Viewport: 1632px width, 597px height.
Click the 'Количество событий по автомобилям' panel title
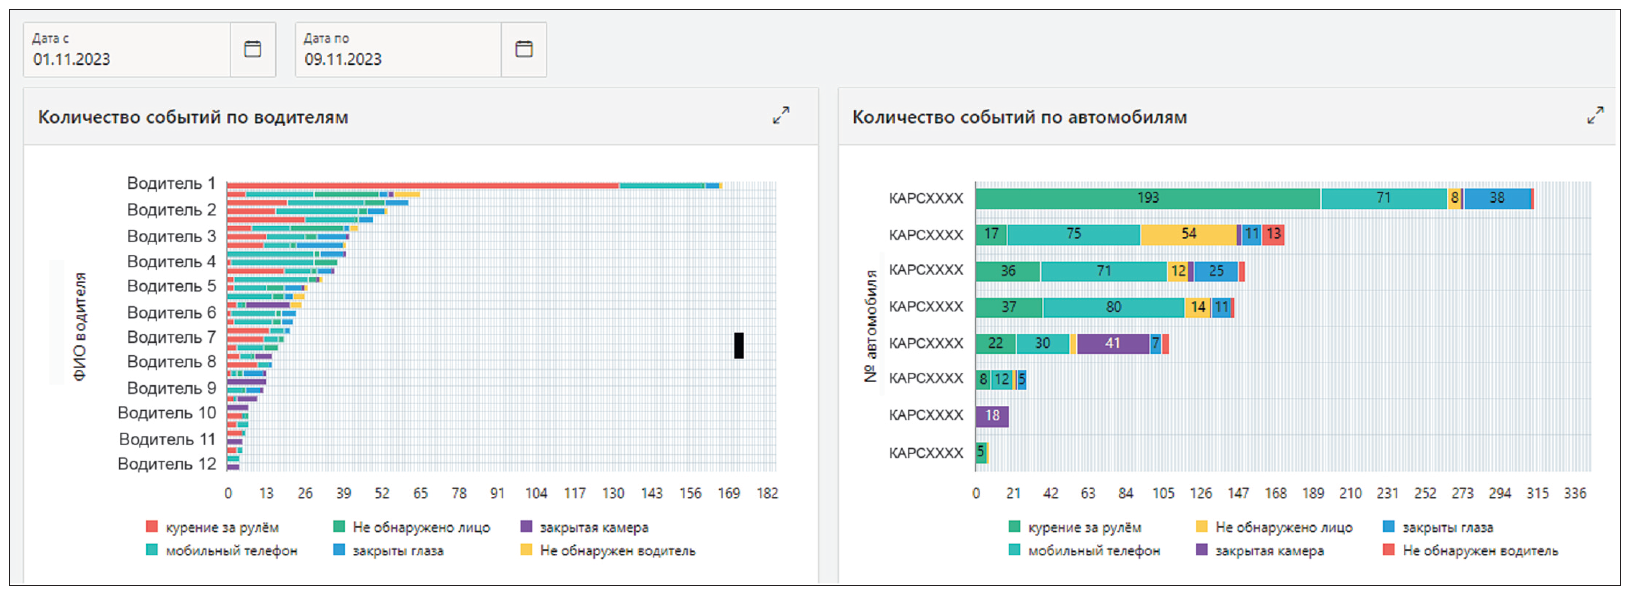[1020, 117]
